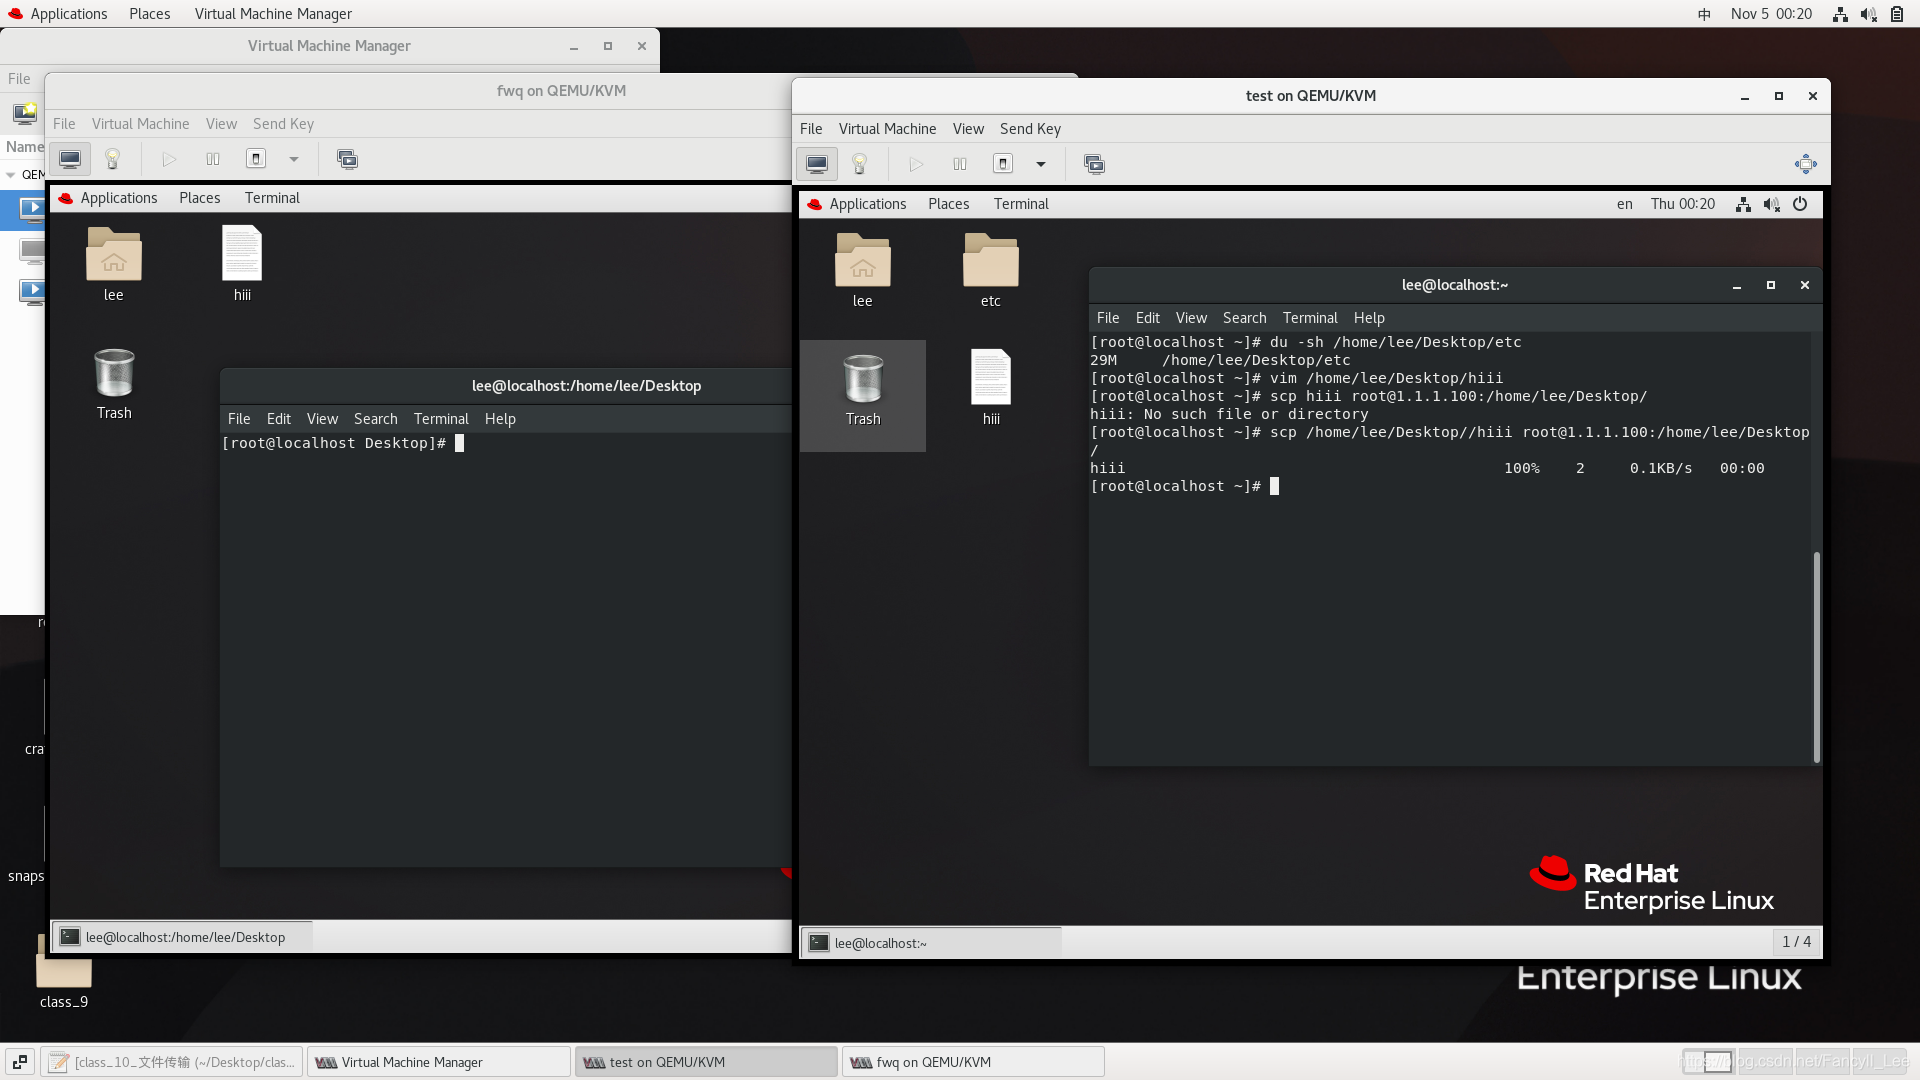Screen dimensions: 1920x1080
Task: Click the terminal scrollbar in test VM
Action: coord(1816,655)
